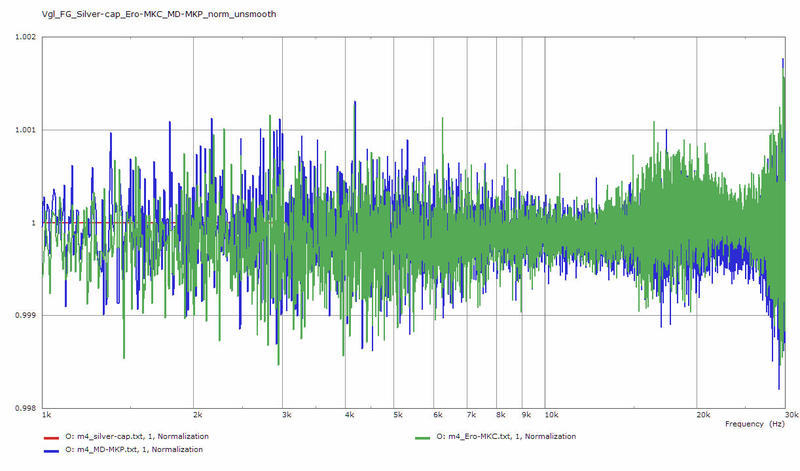Click the 10k x-axis tick label
This screenshot has height=471, width=800.
pos(549,414)
